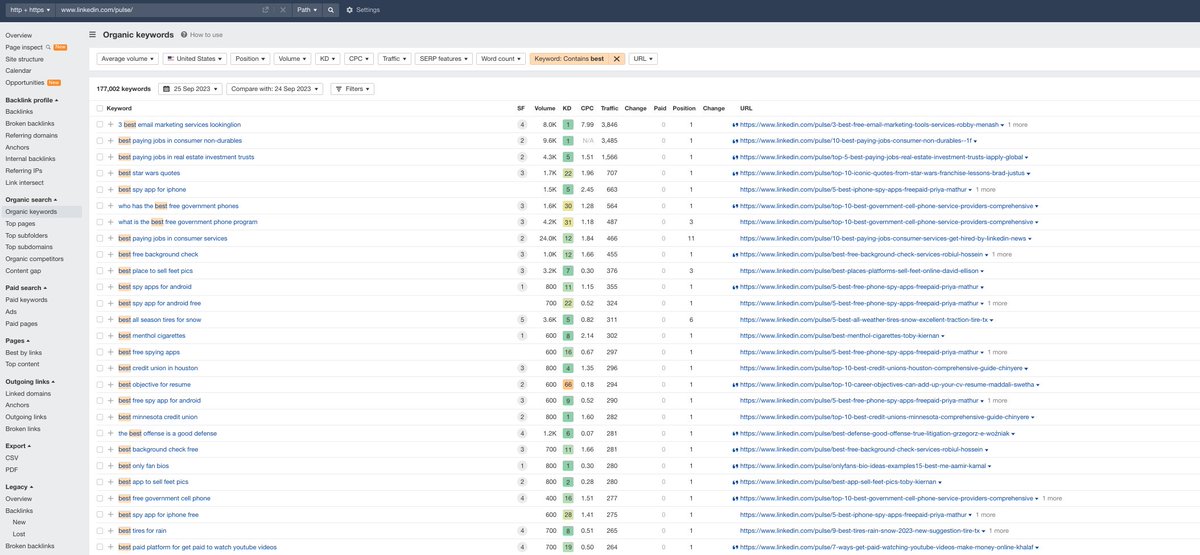Viewport: 1200px width, 555px height.
Task: Open the Average volume filter dropdown
Action: pyautogui.click(x=127, y=59)
